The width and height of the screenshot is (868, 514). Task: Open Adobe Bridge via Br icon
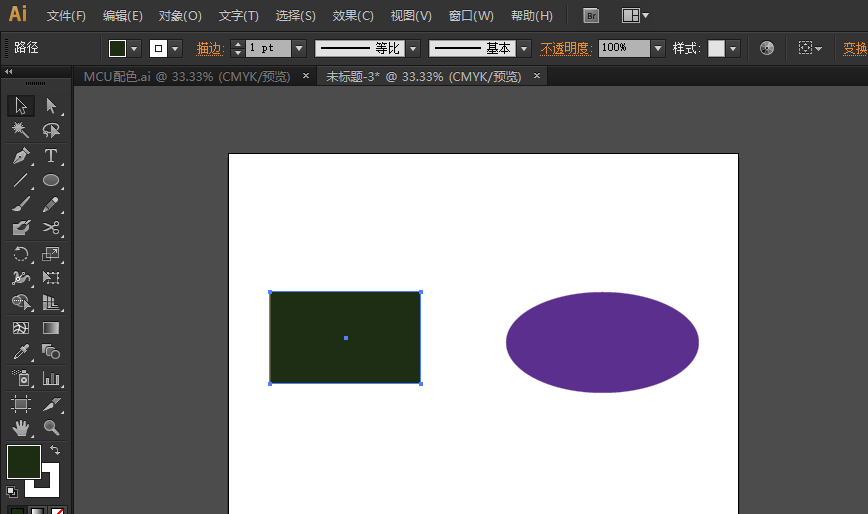tap(591, 15)
